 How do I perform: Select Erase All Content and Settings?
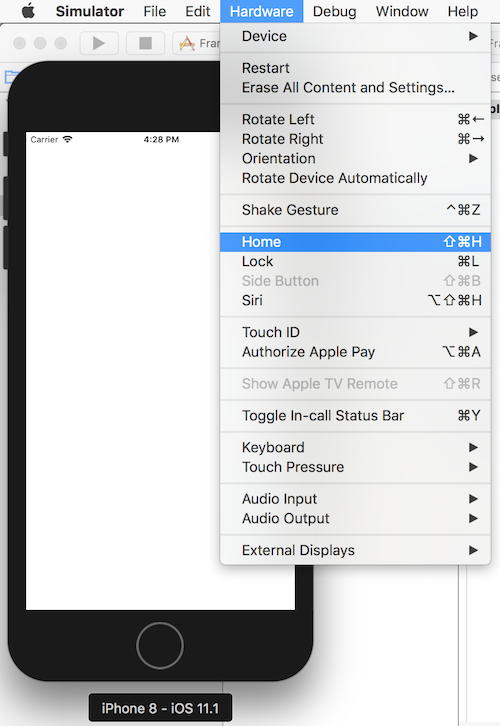355,88
